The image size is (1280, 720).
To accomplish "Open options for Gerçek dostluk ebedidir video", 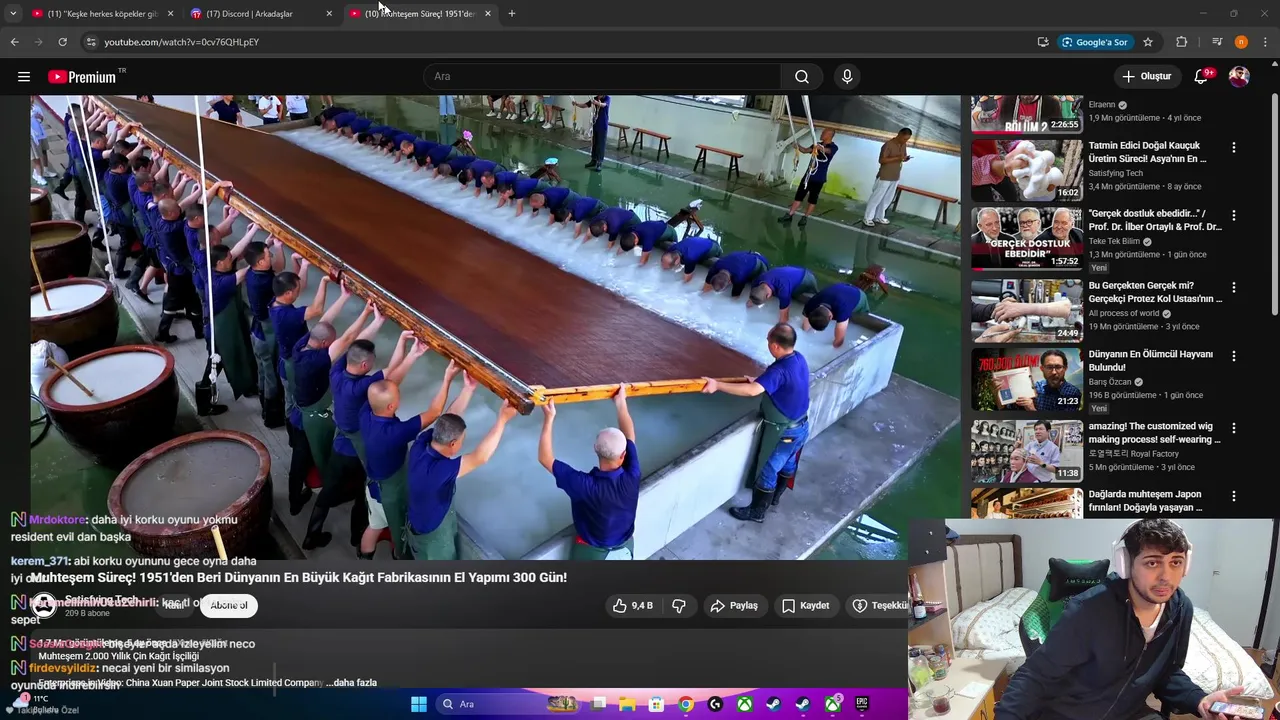I will (1233, 216).
